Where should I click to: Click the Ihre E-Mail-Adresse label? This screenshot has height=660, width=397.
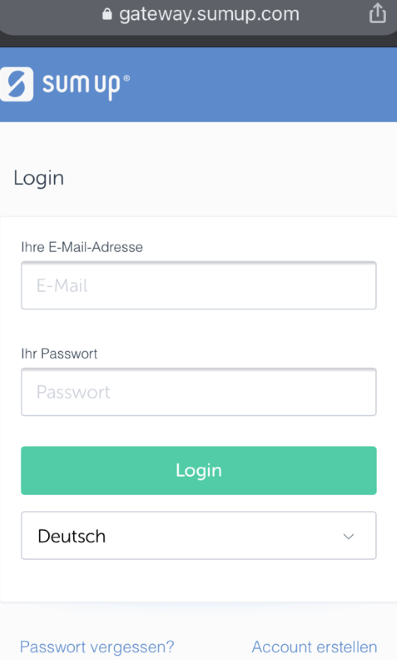tap(82, 247)
